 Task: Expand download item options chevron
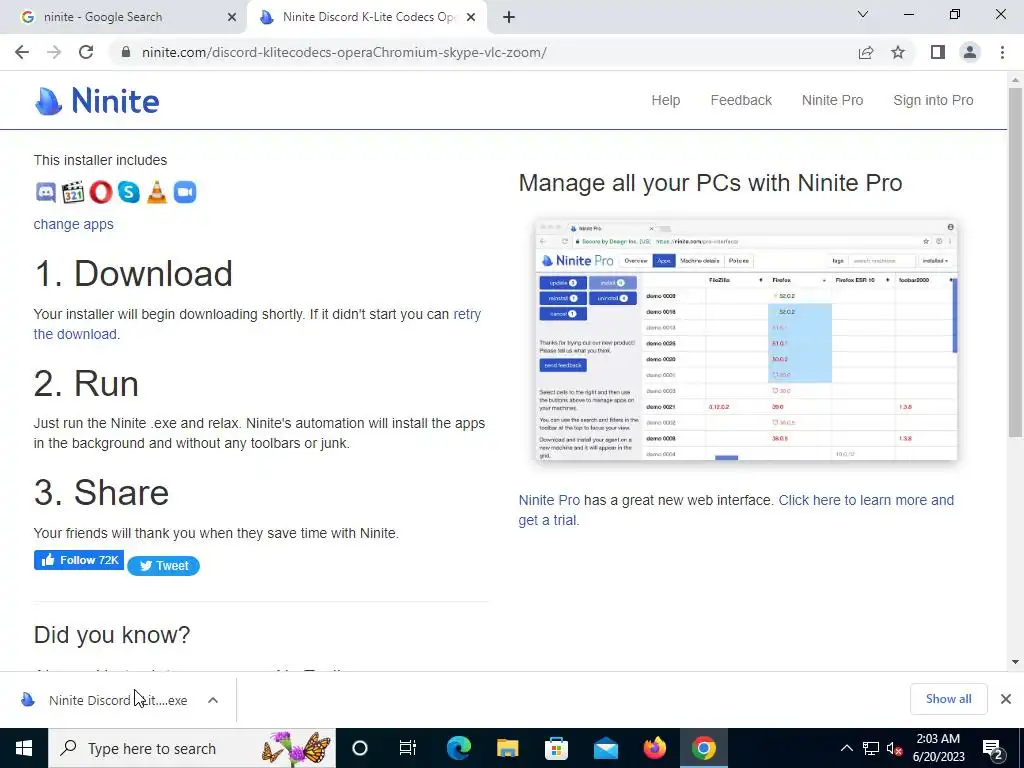(213, 700)
